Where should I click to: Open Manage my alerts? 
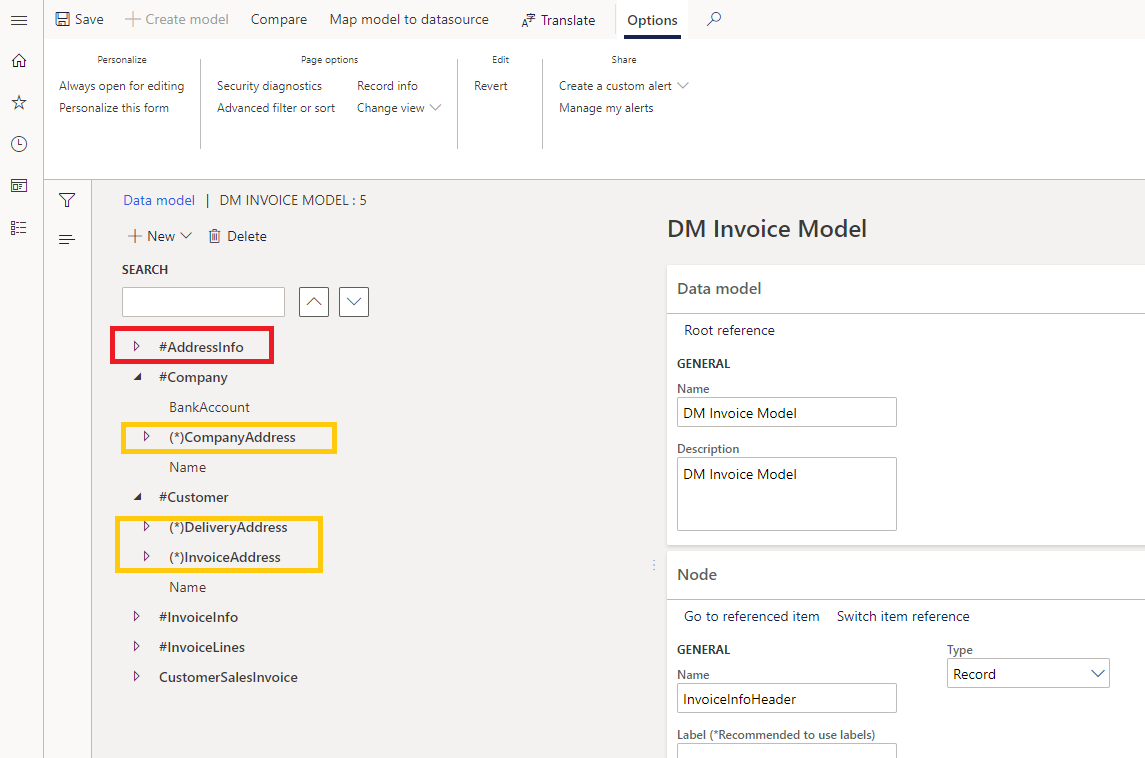pos(604,107)
